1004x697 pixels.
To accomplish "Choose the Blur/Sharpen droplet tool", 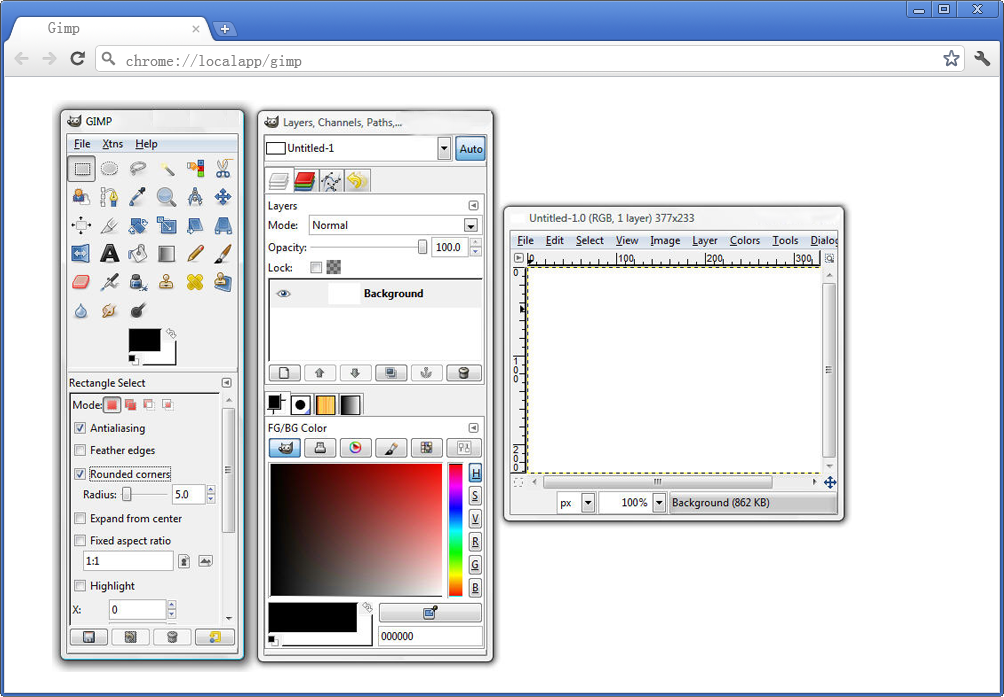I will click(x=81, y=310).
